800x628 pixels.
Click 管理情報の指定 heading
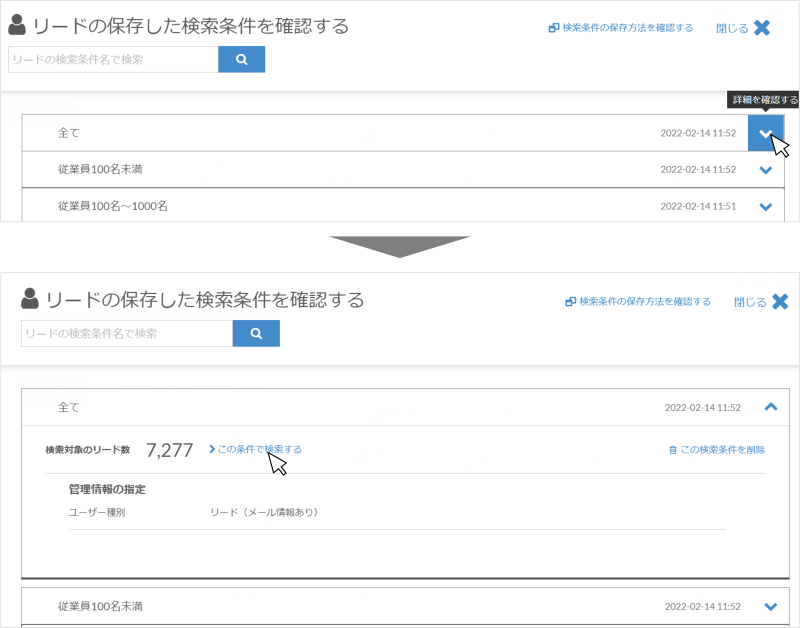[x=107, y=489]
